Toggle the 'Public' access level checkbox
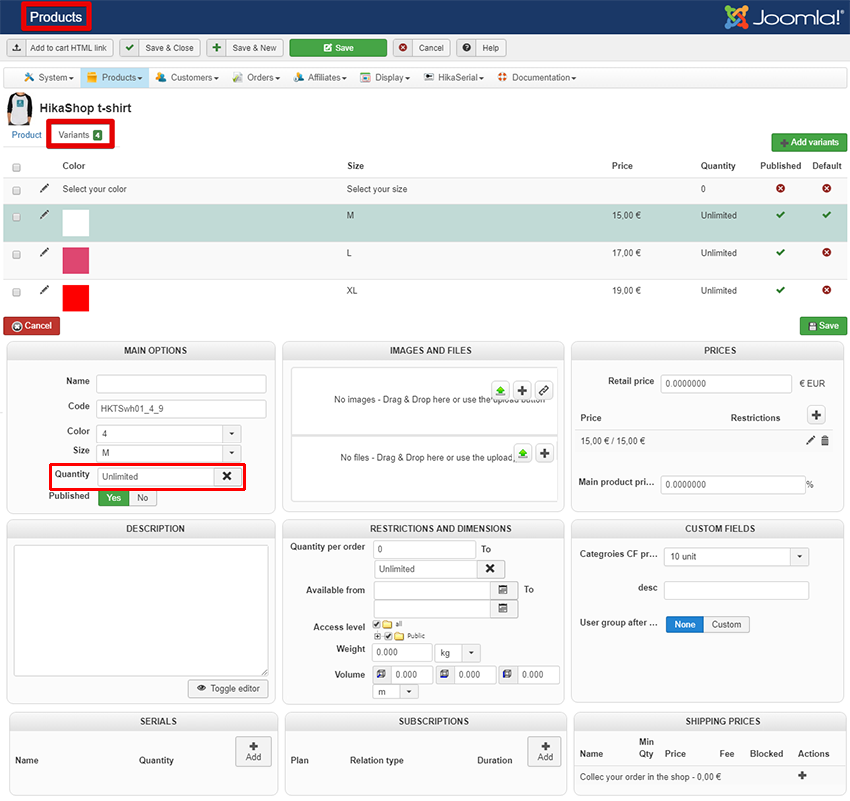This screenshot has width=850, height=801. click(388, 636)
